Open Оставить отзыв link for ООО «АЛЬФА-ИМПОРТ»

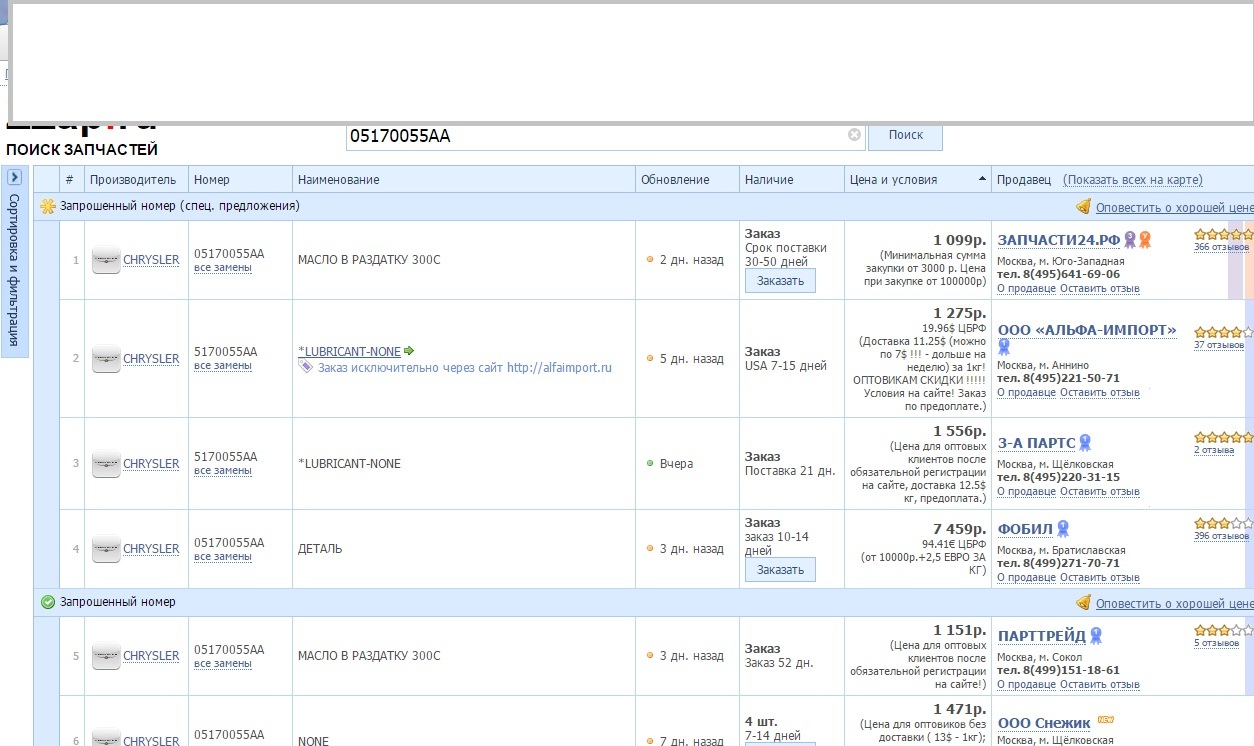click(x=1100, y=393)
